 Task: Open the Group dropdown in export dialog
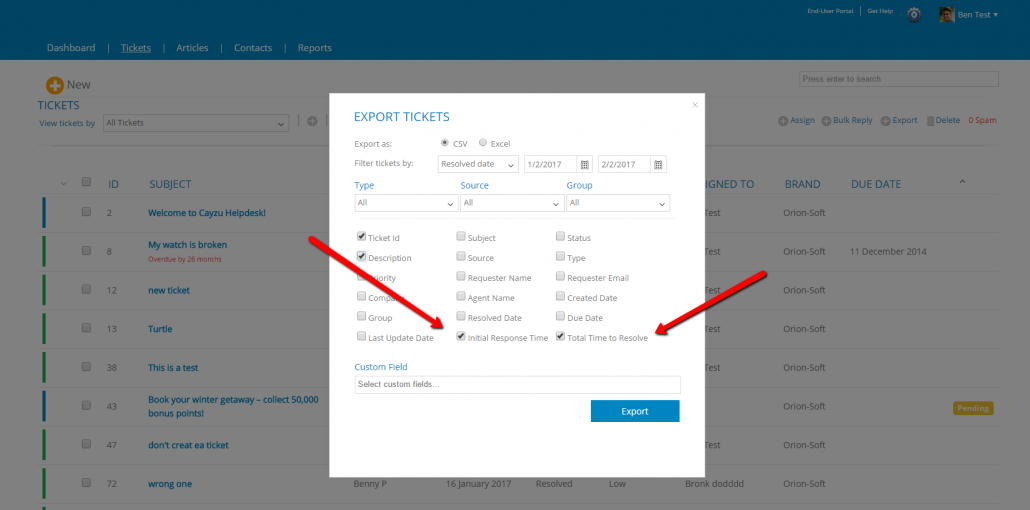pos(618,203)
